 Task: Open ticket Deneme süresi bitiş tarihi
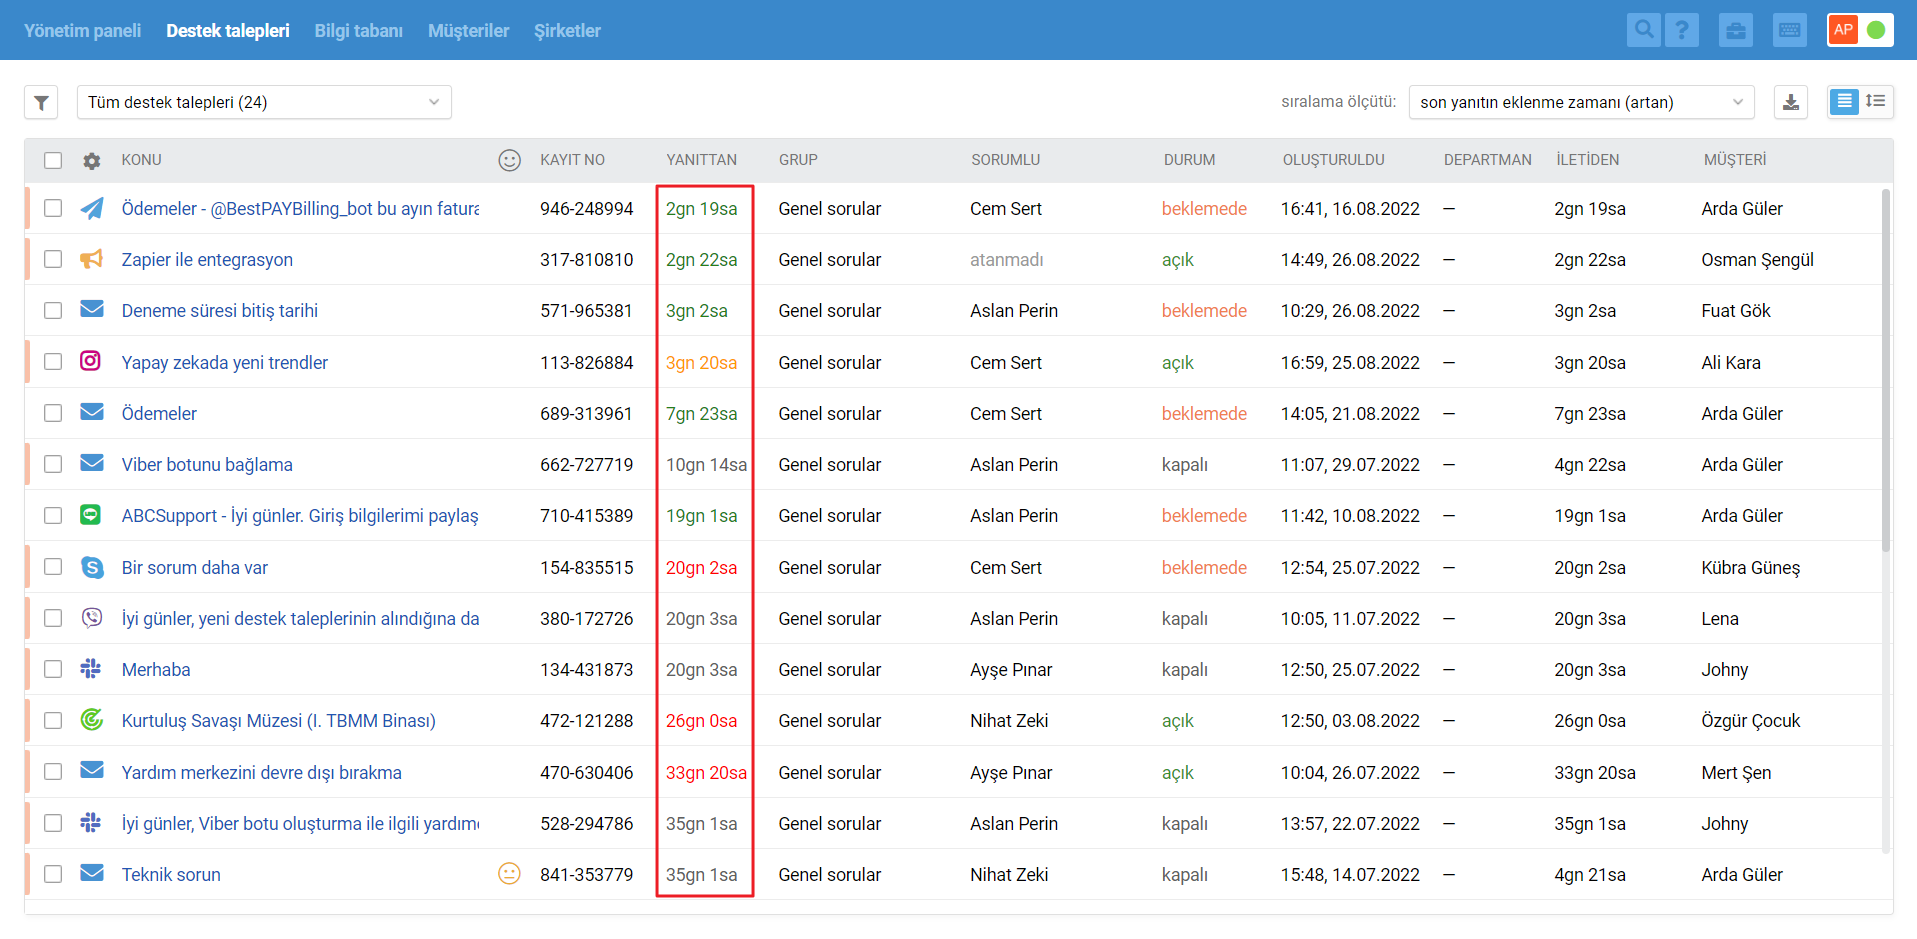click(x=220, y=311)
